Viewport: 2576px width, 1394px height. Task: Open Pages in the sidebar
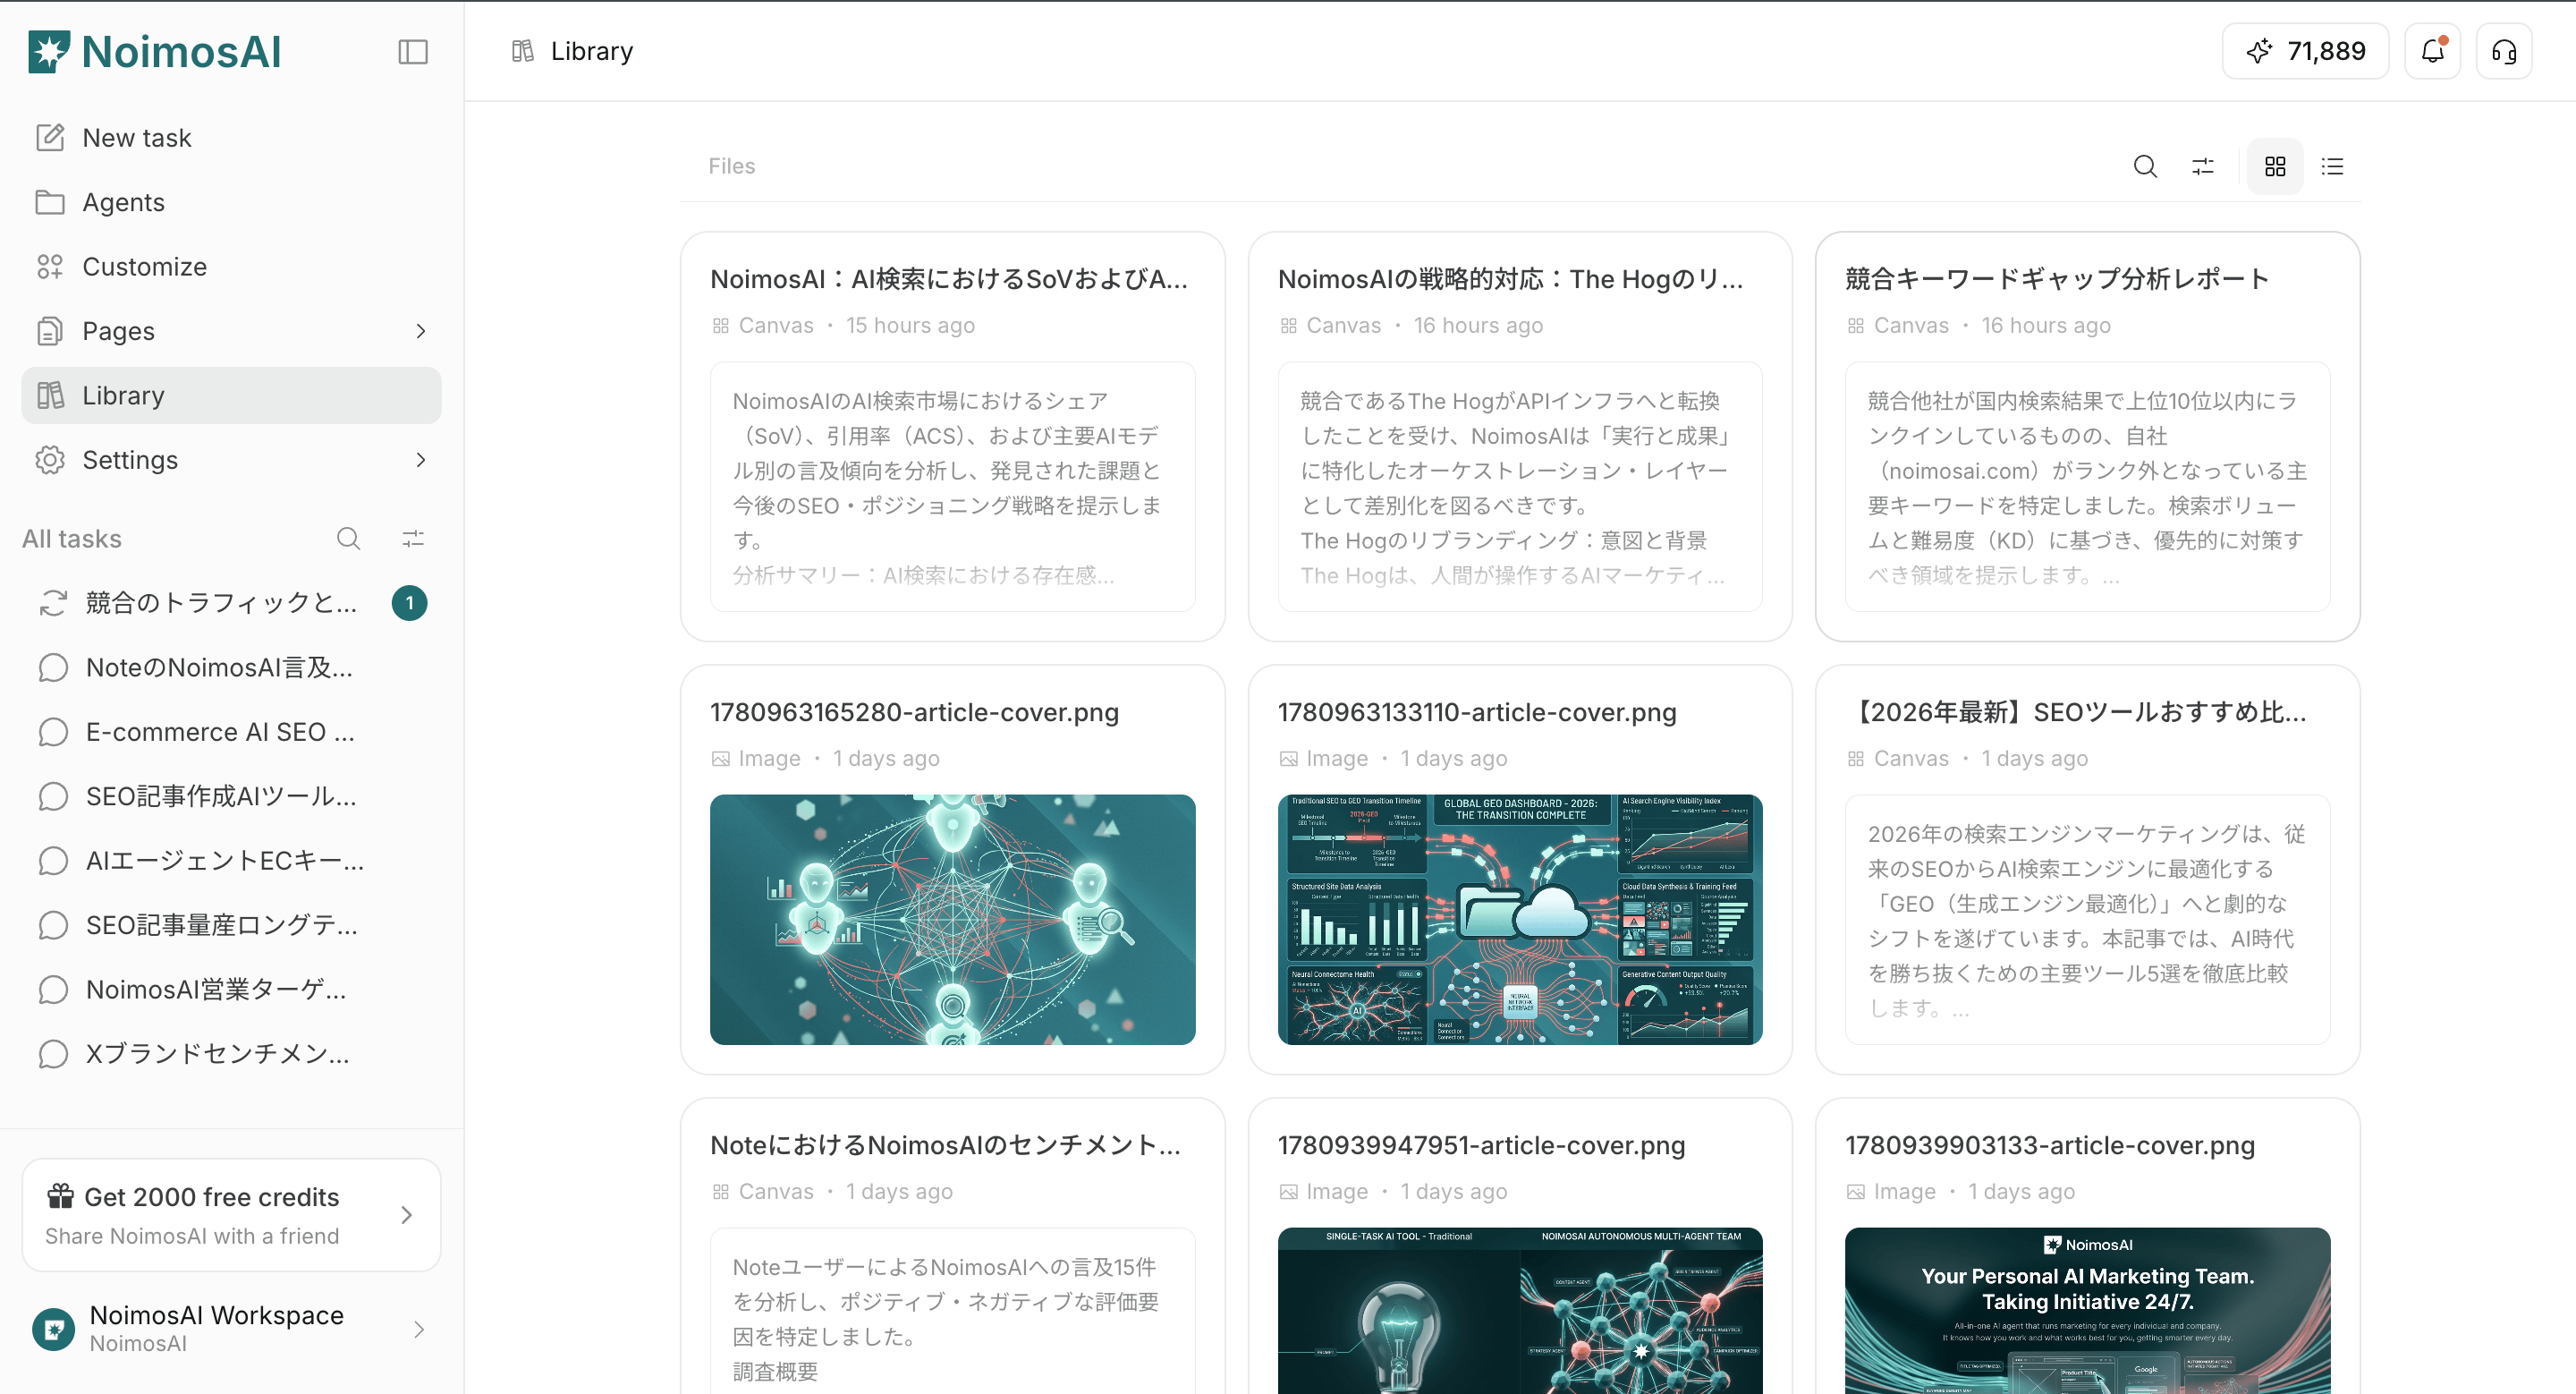point(231,331)
